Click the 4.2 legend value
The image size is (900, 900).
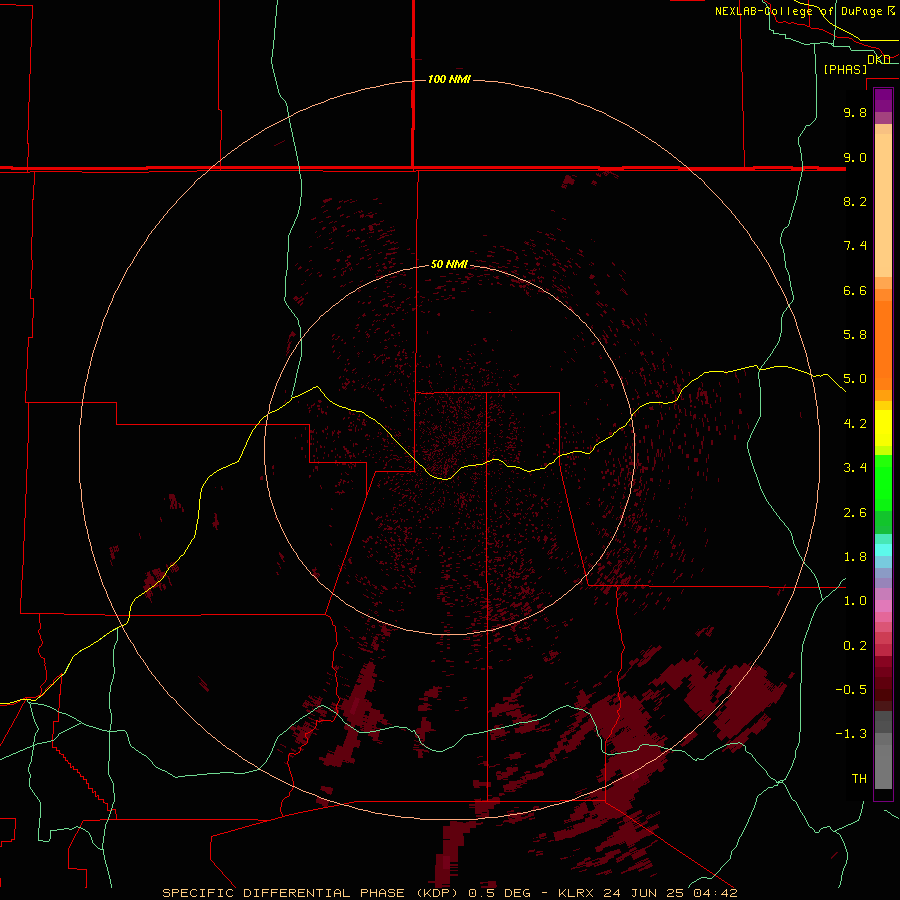click(855, 424)
